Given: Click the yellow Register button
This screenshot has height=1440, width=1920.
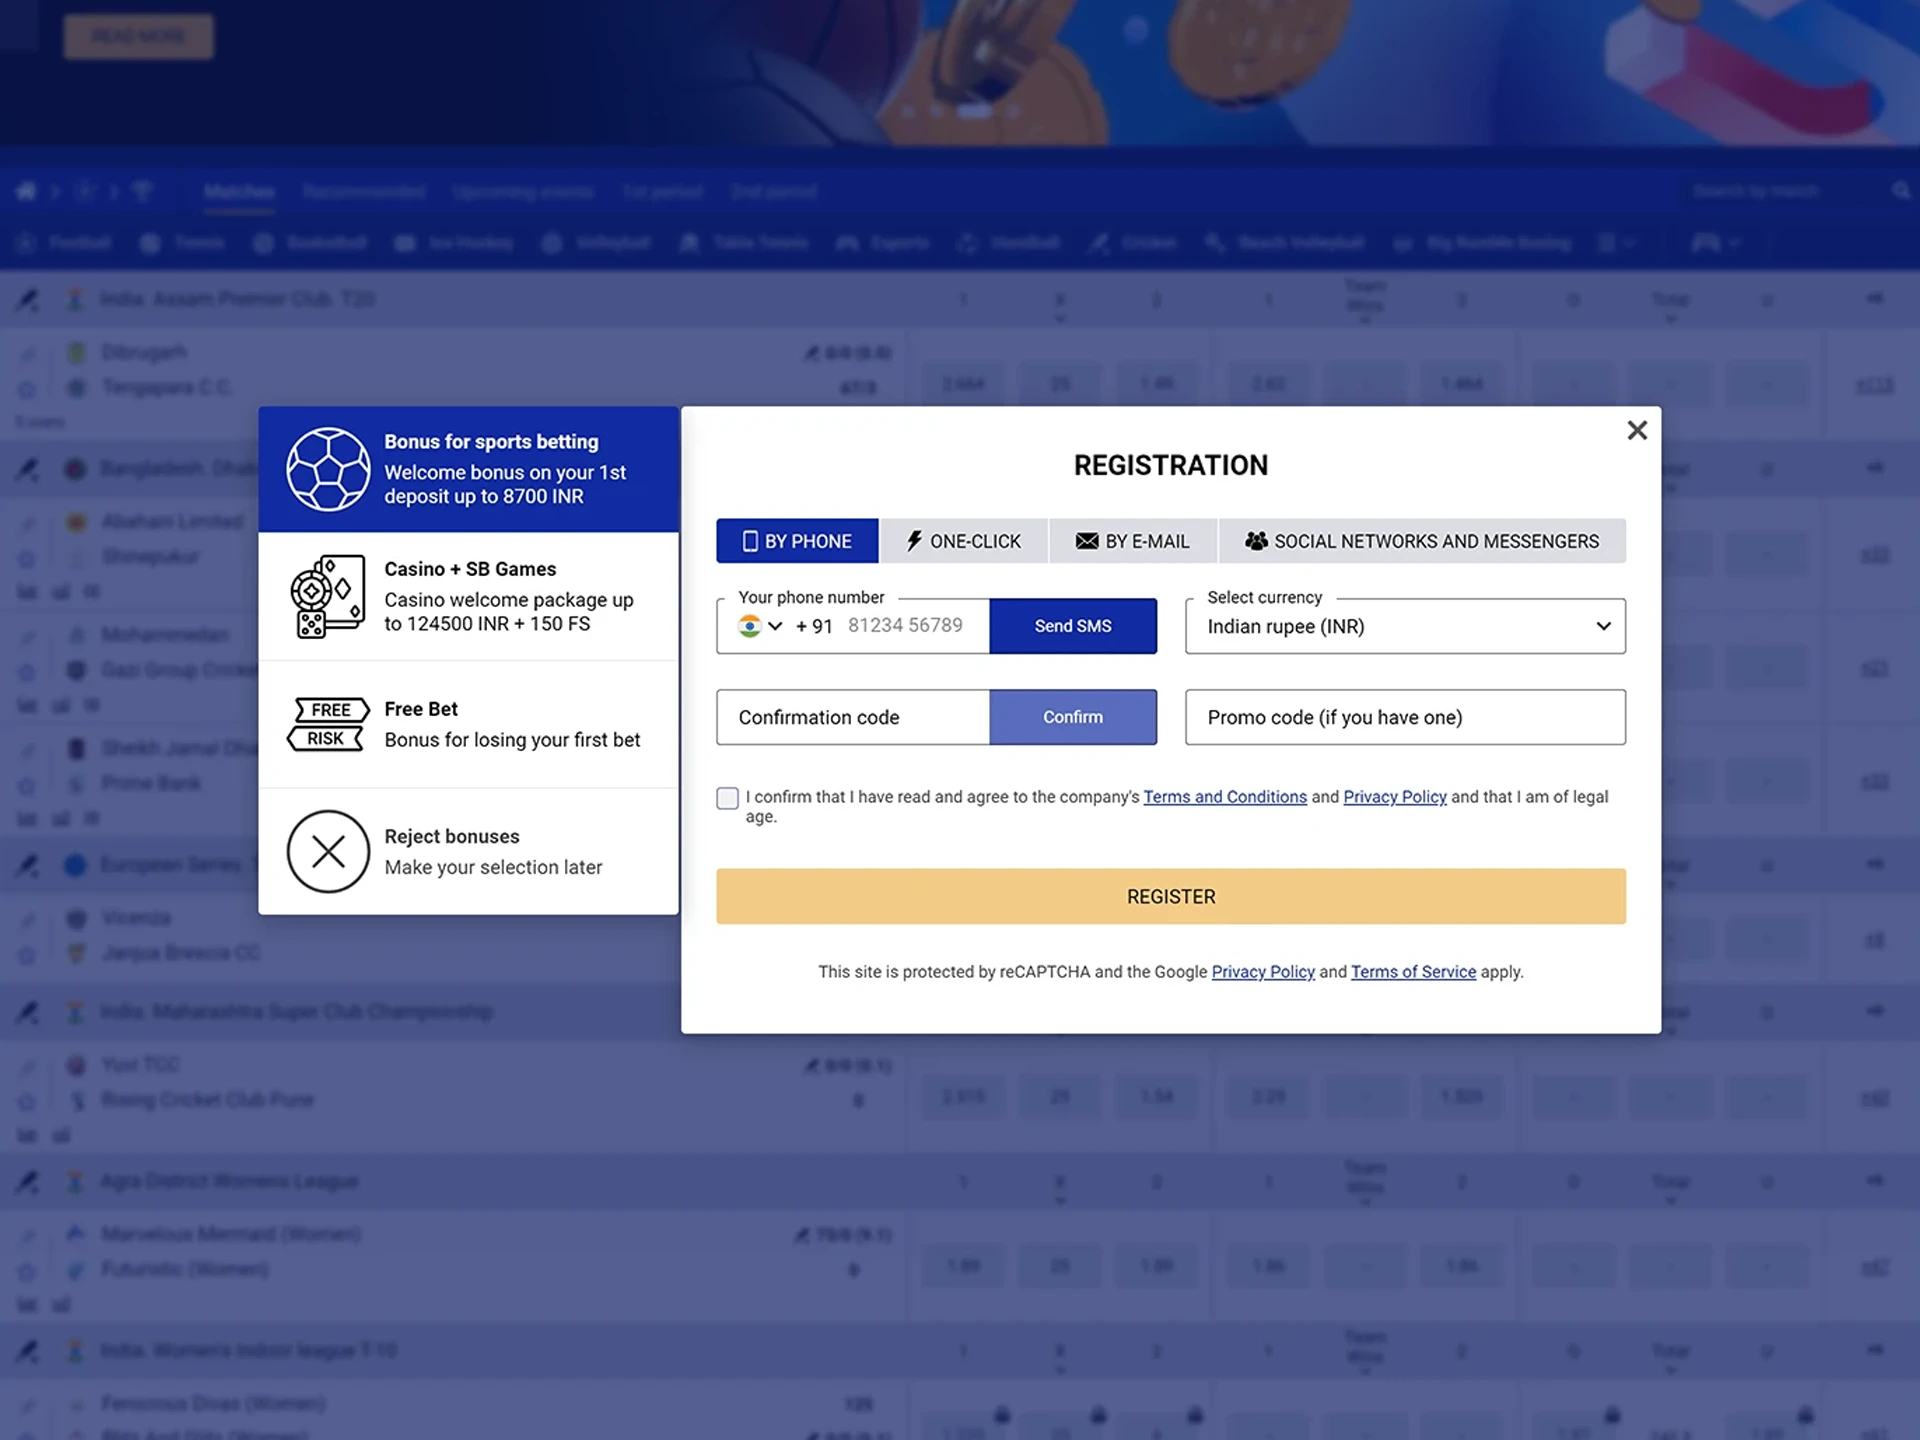Looking at the screenshot, I should pyautogui.click(x=1171, y=896).
